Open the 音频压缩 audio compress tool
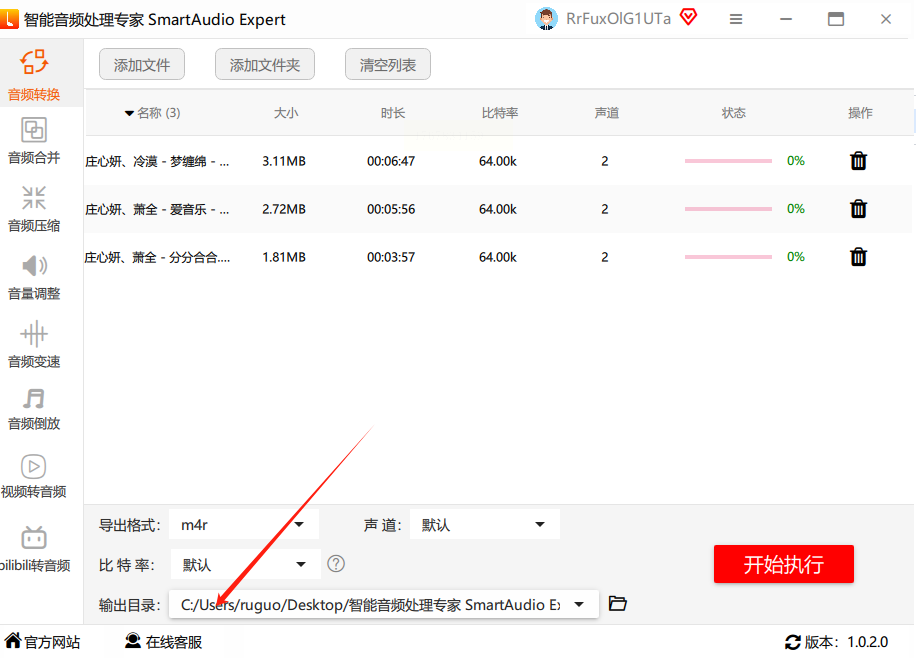The height and width of the screenshot is (658, 916). 34,209
